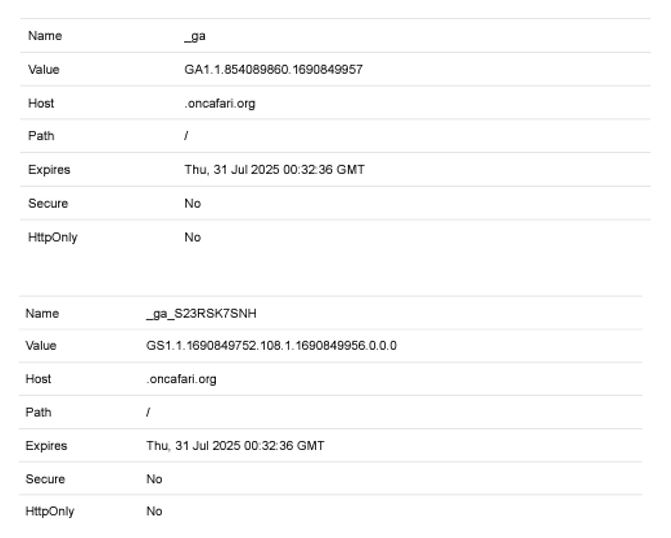Viewport: 671px width, 538px height.
Task: Click the Secure value of the _ga_S23RSK7SNH cookie
Action: click(x=154, y=479)
